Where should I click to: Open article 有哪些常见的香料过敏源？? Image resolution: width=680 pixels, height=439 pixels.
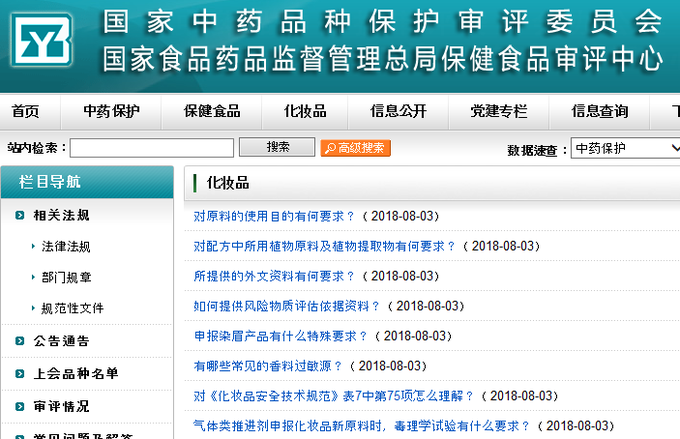point(268,366)
